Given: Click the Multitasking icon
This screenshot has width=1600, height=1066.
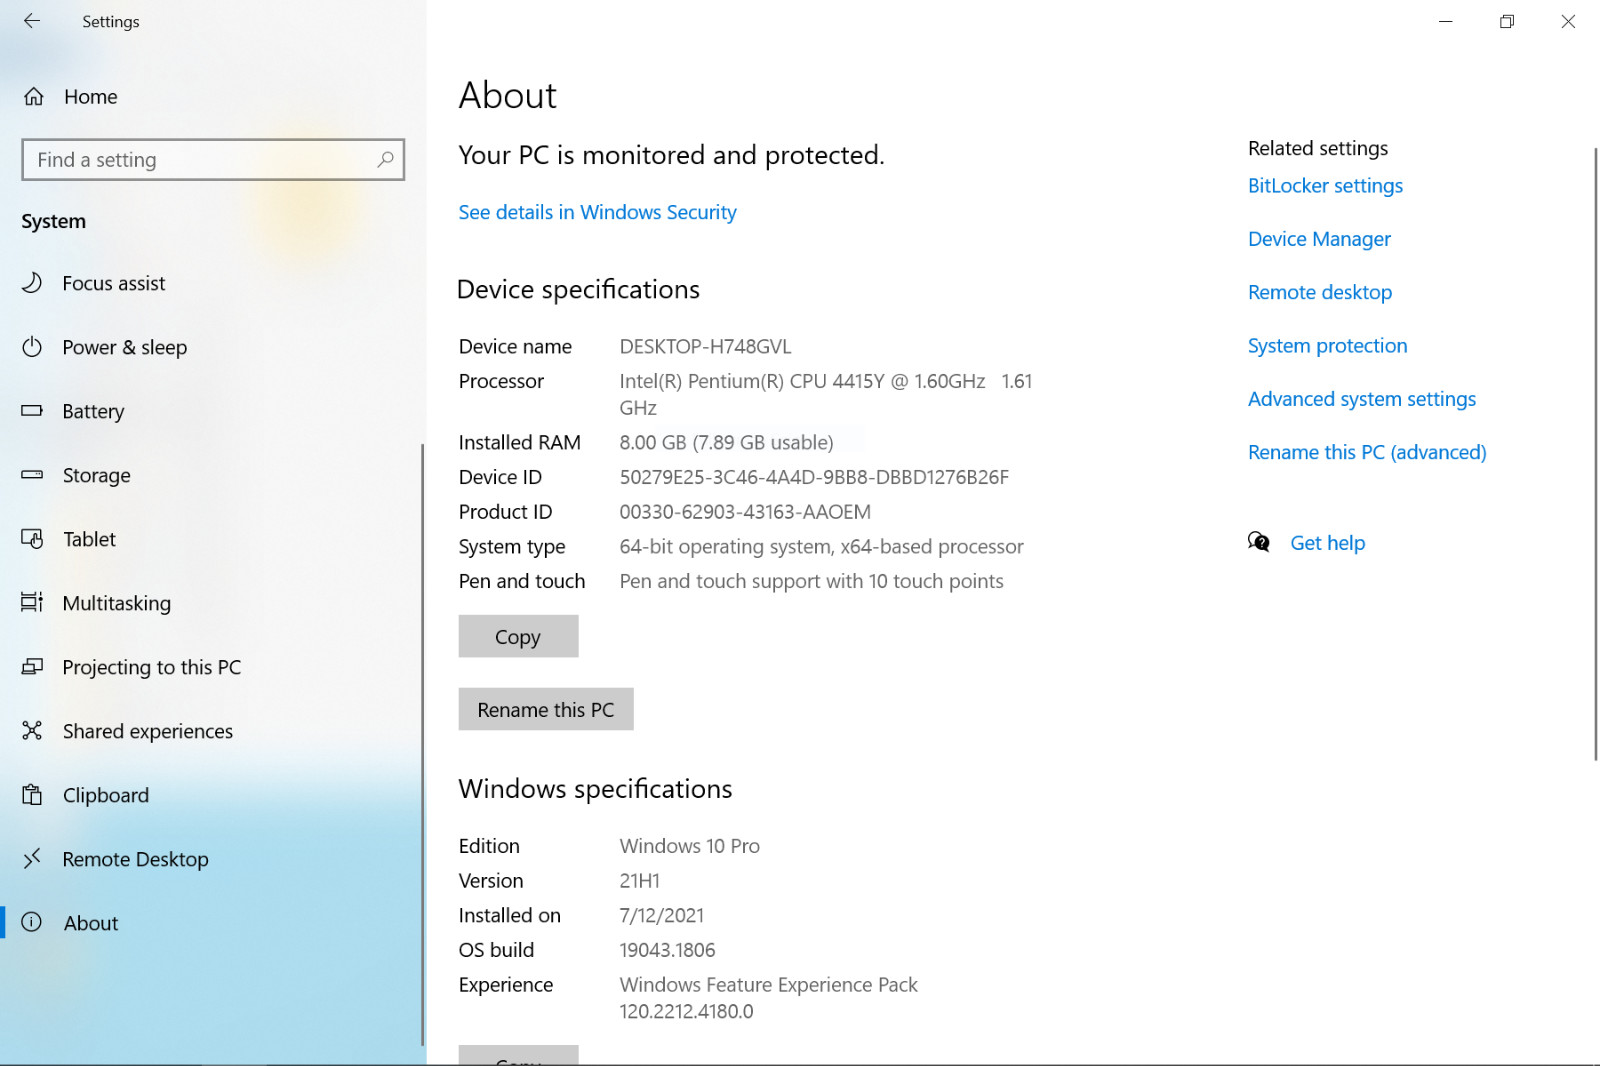Looking at the screenshot, I should [32, 602].
